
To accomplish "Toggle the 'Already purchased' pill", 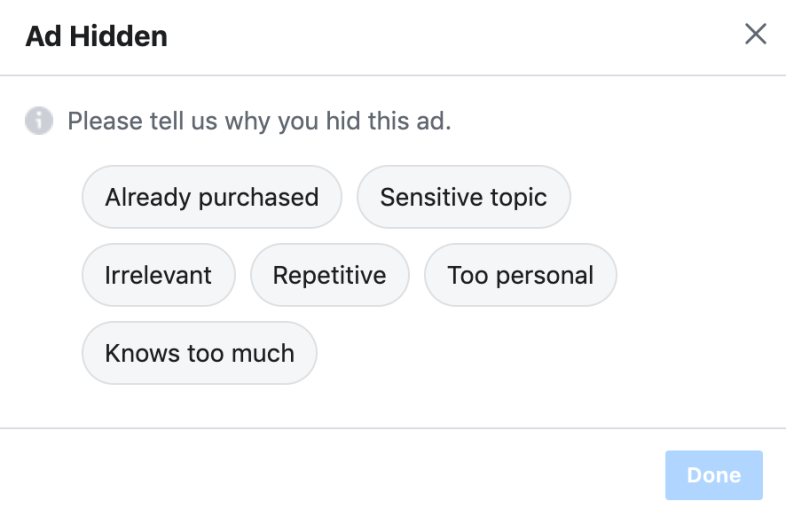I will pos(212,197).
